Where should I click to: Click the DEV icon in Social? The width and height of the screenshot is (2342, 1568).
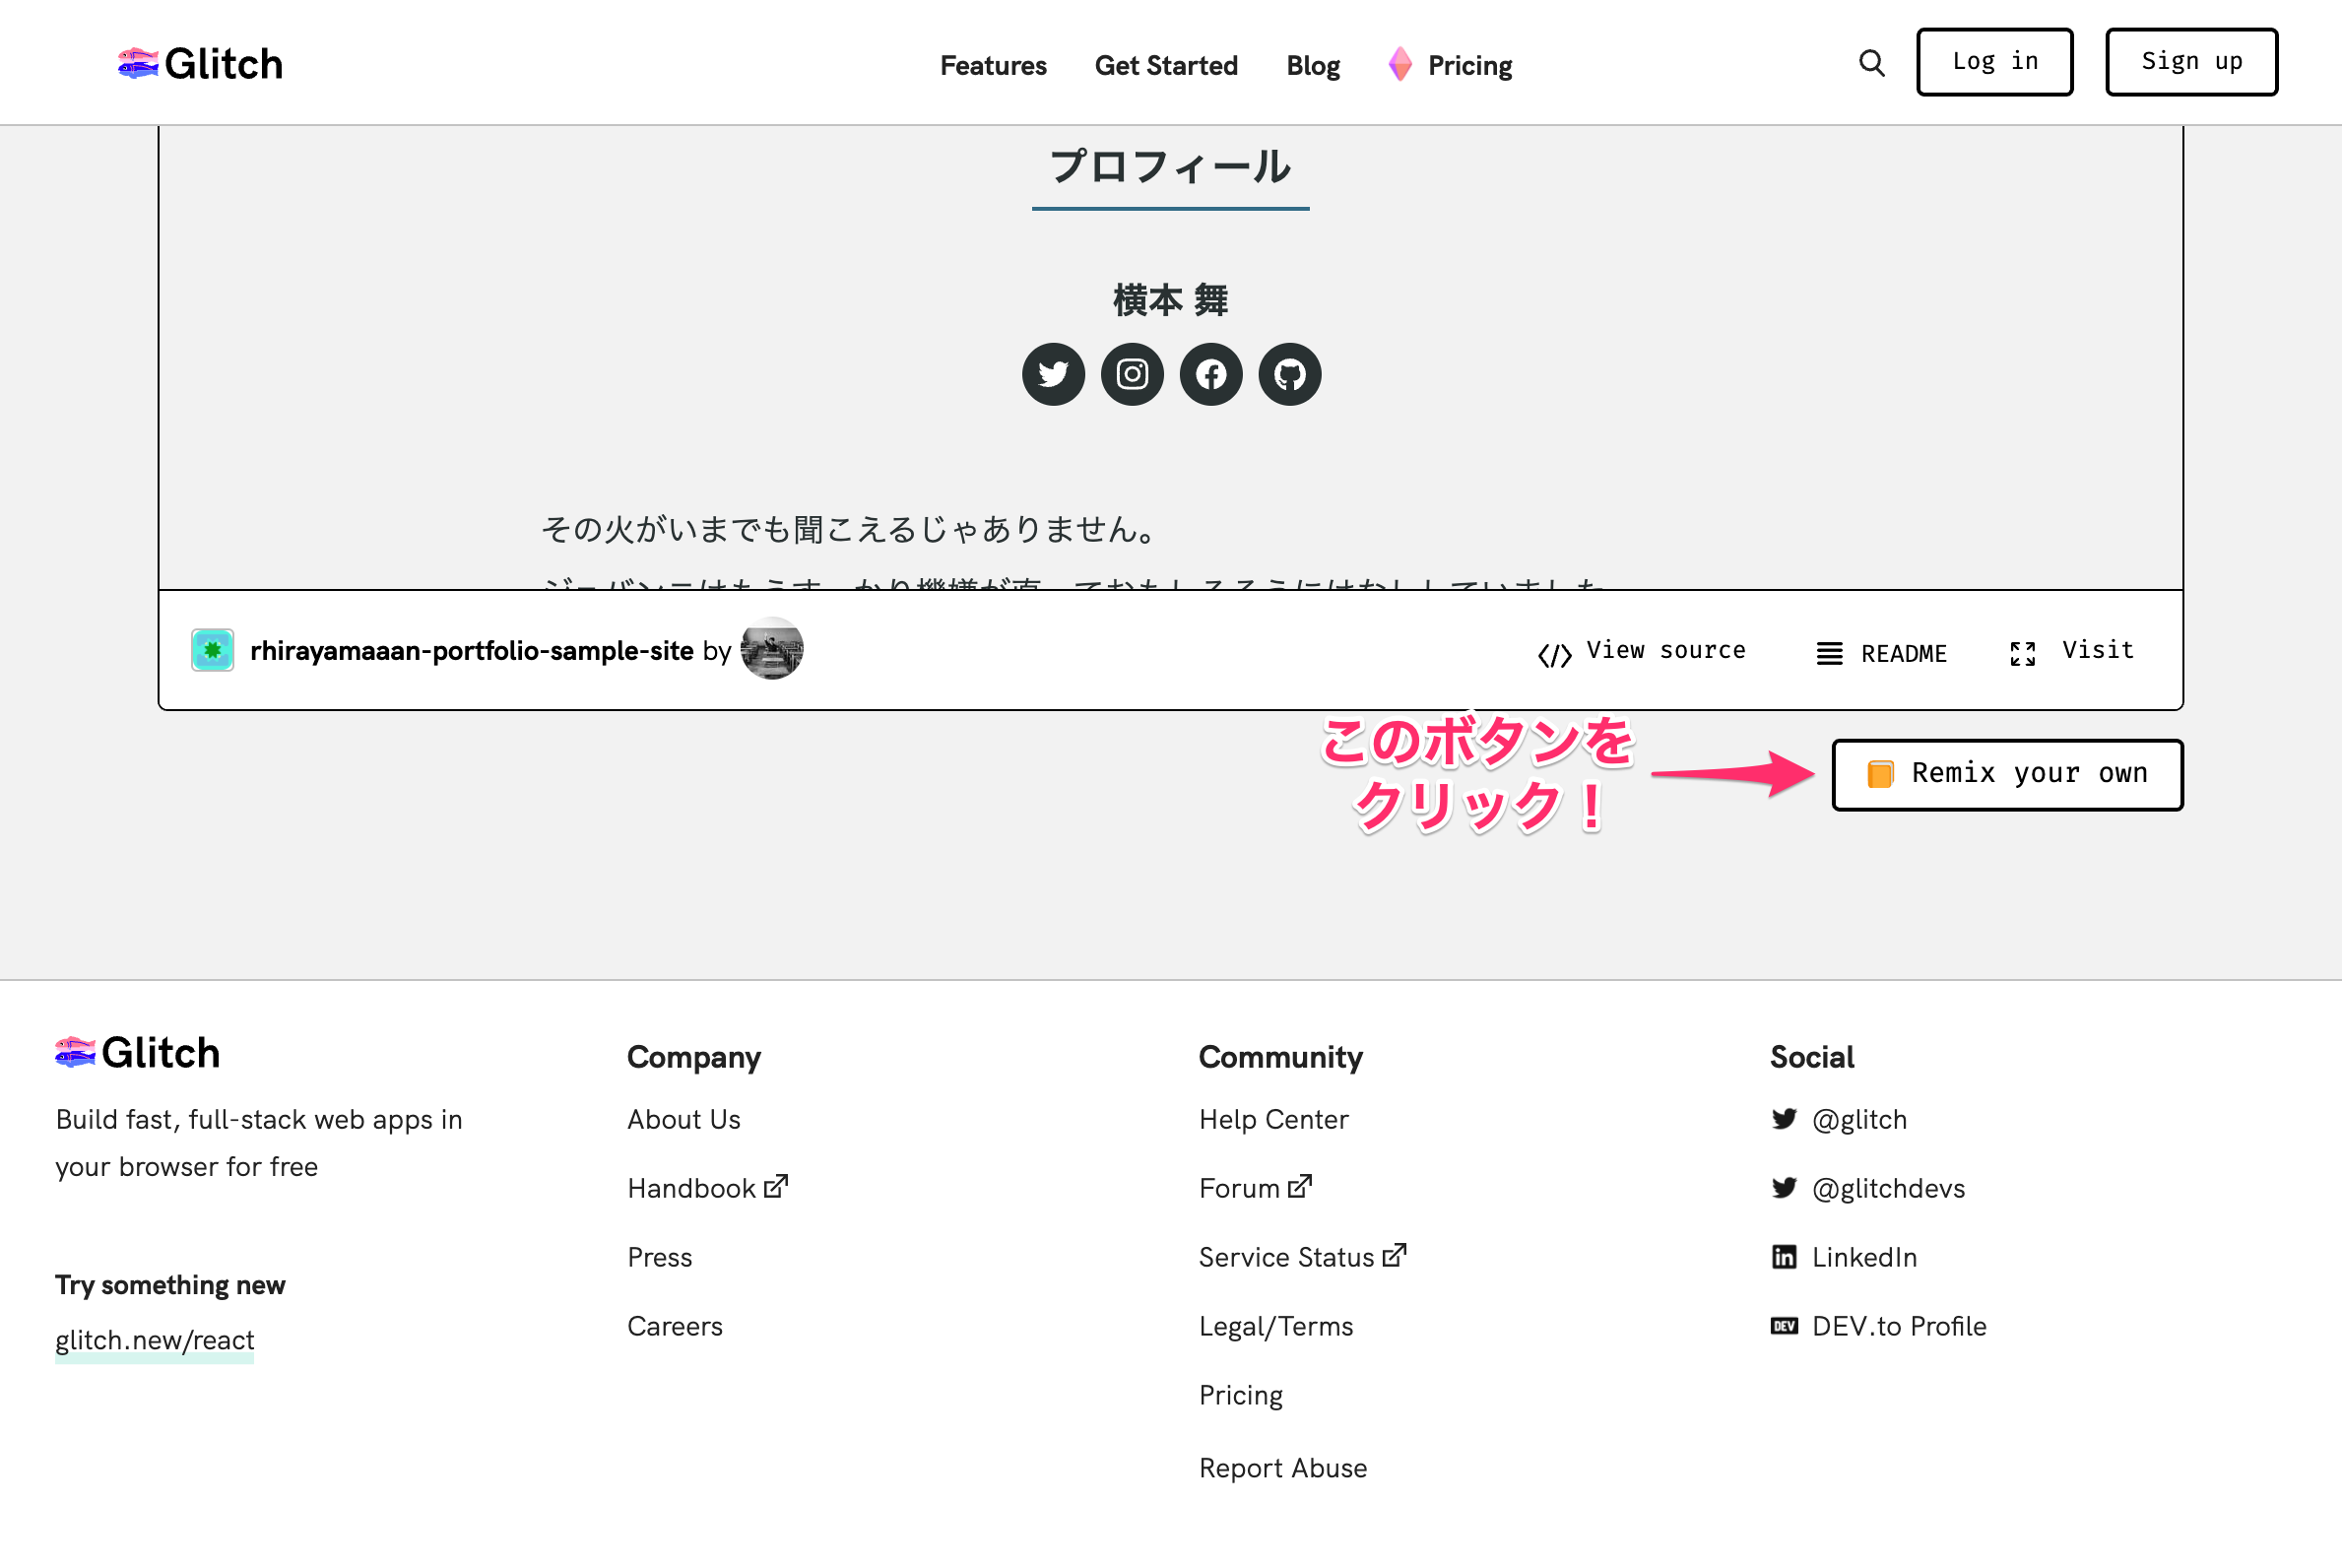click(1784, 1326)
